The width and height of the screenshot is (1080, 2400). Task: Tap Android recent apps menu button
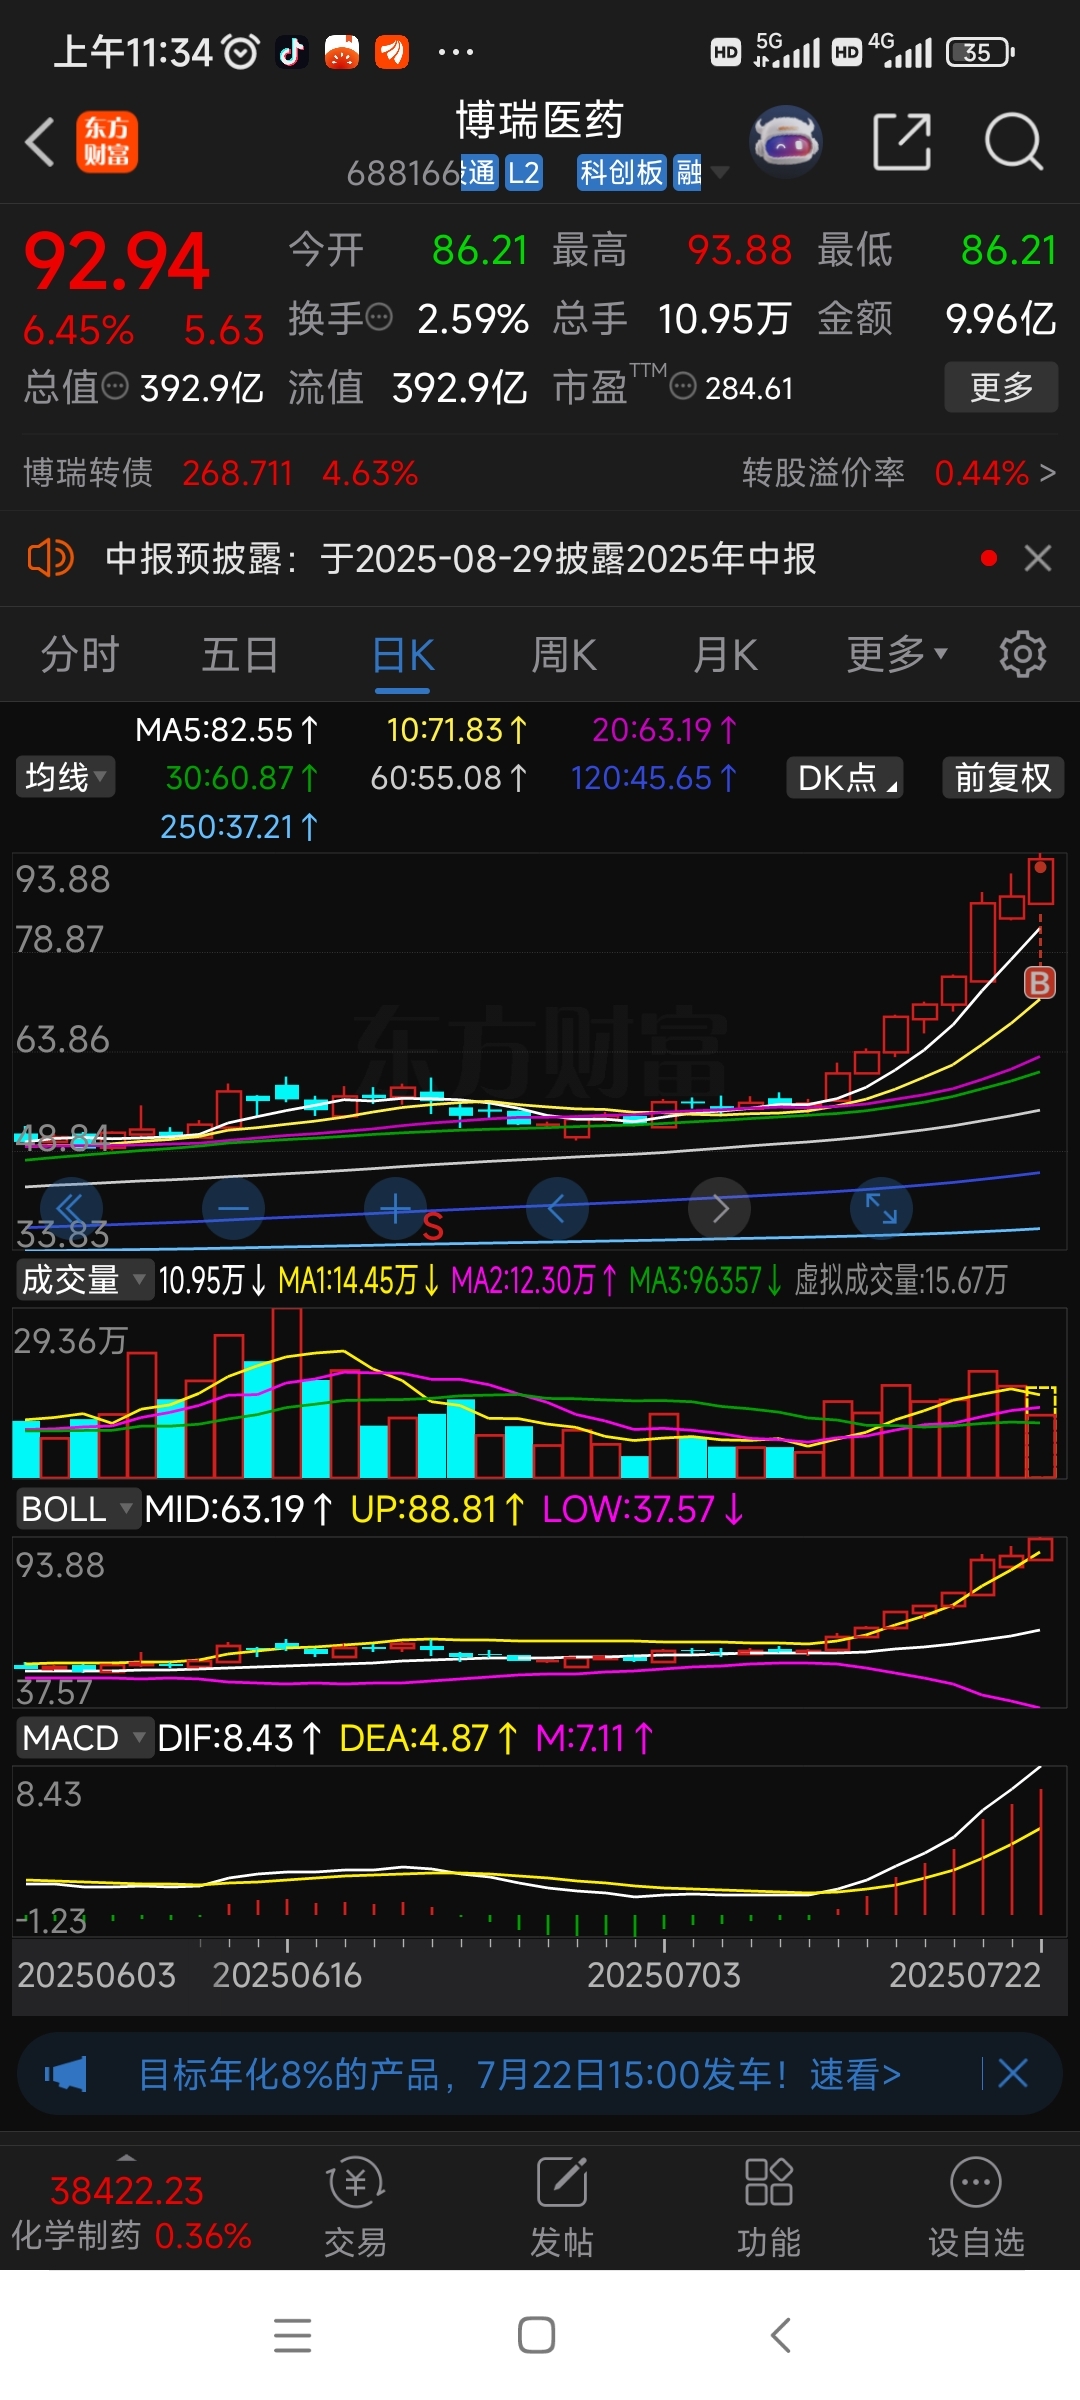coord(293,2335)
